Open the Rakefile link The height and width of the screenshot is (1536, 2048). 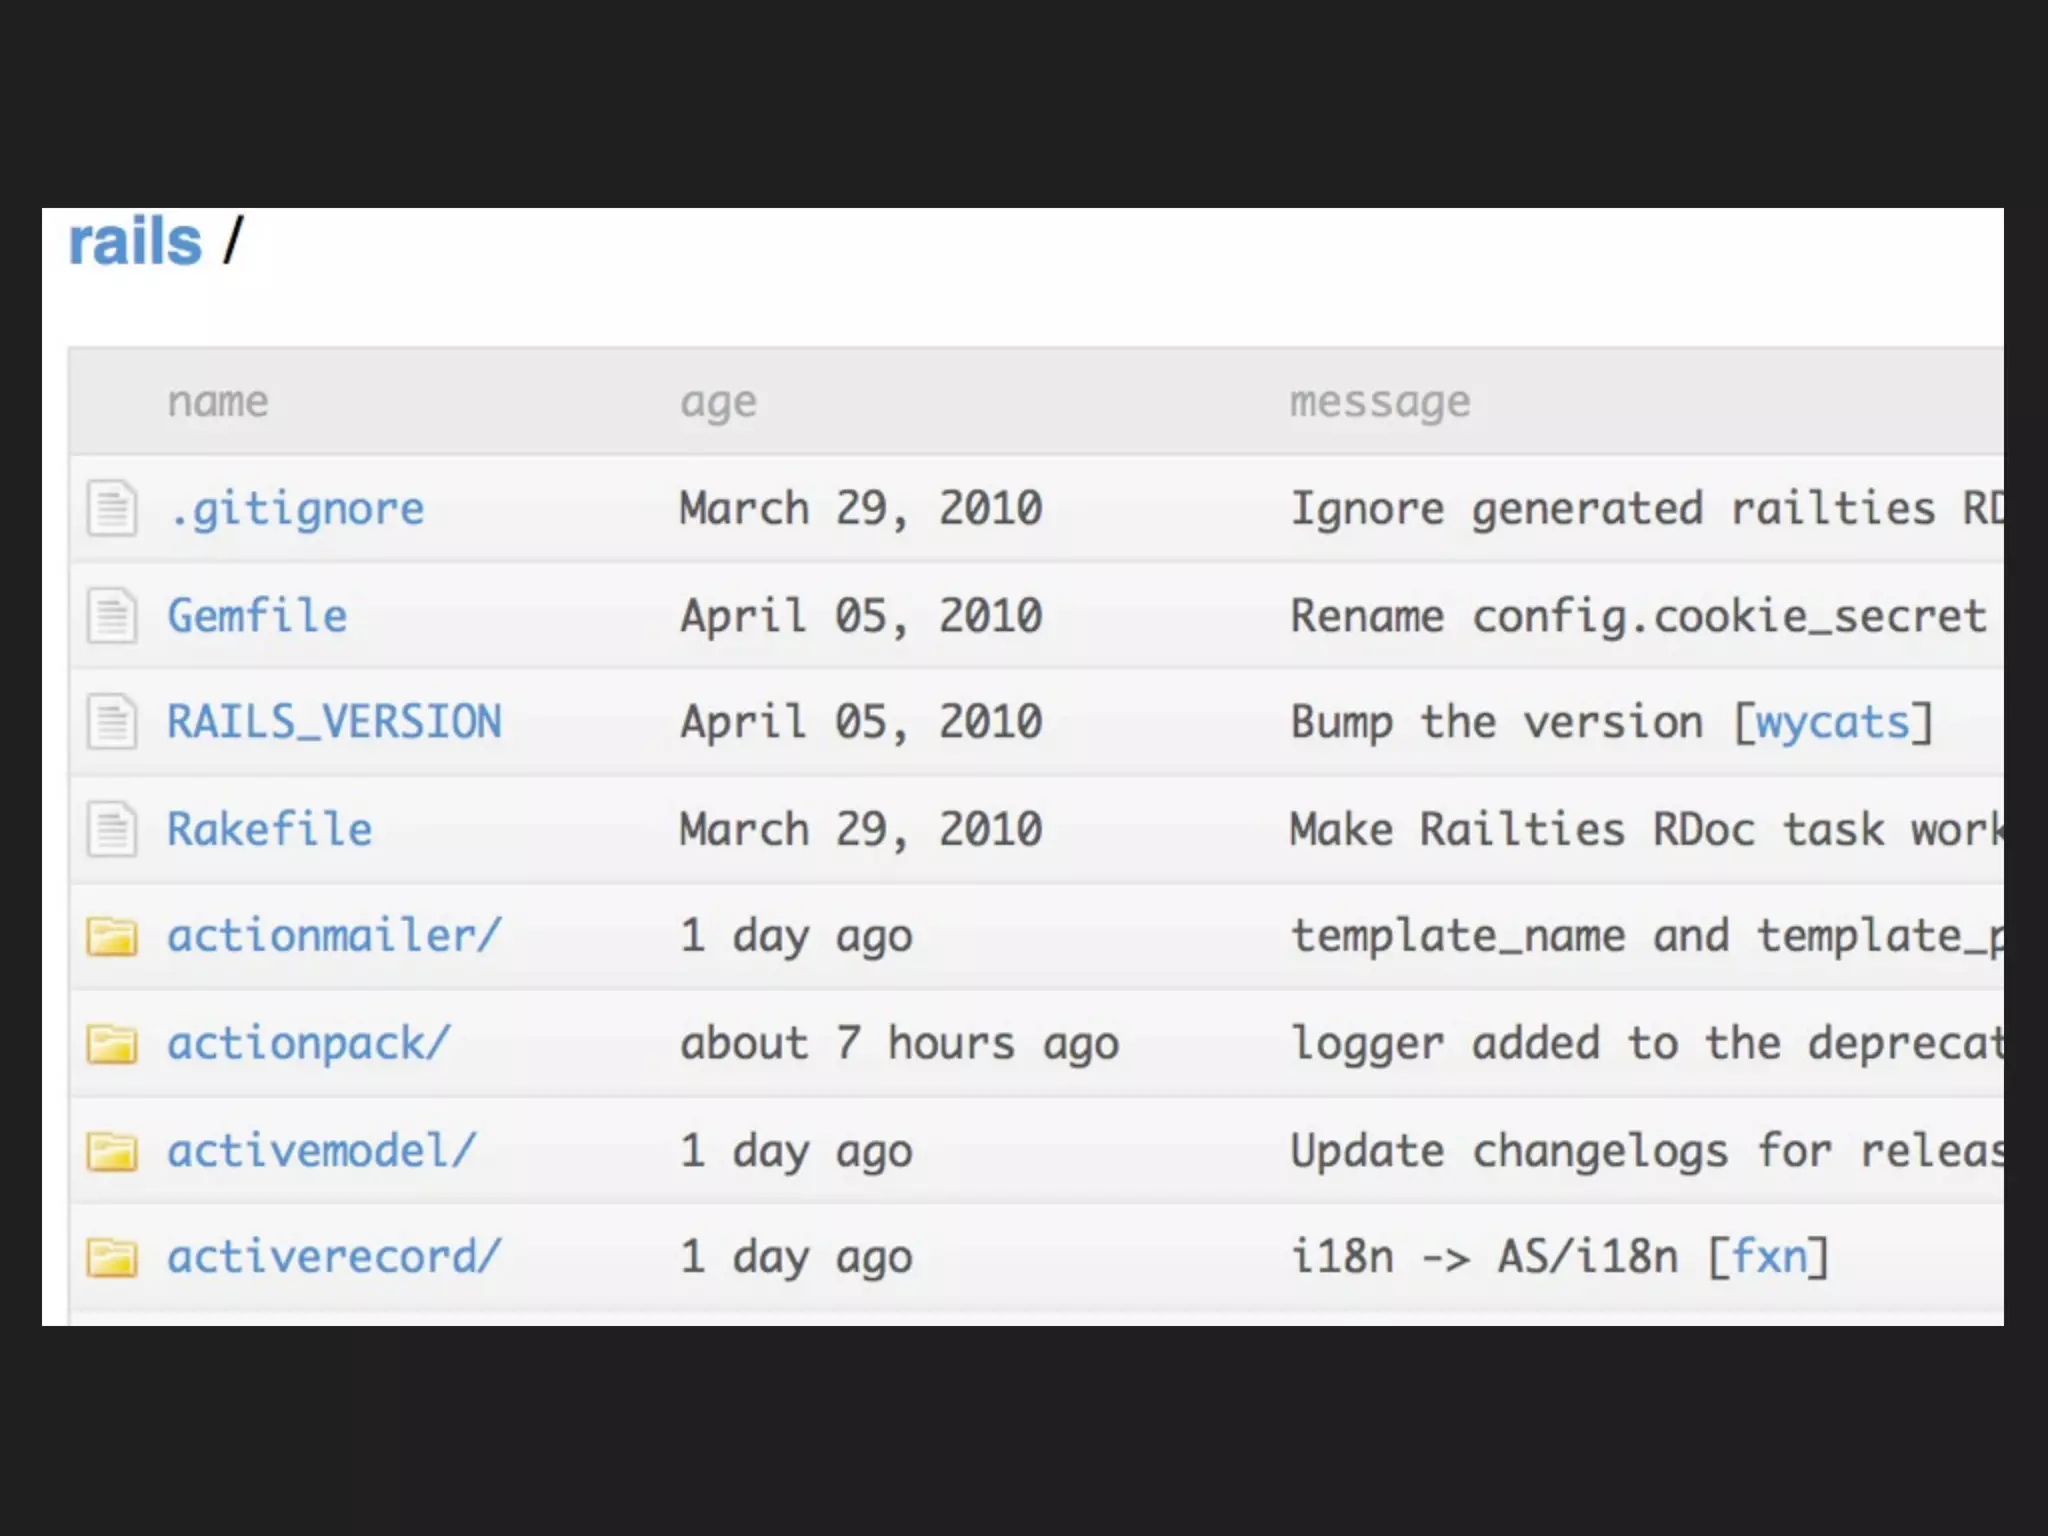(269, 829)
